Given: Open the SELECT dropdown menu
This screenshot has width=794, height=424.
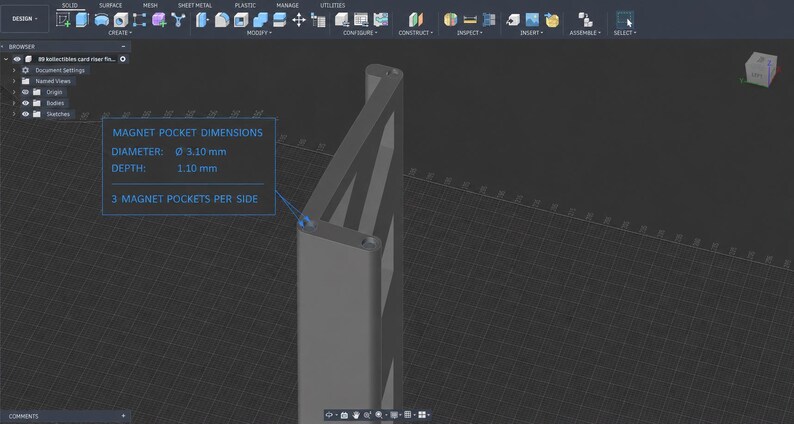Looking at the screenshot, I should (x=625, y=33).
